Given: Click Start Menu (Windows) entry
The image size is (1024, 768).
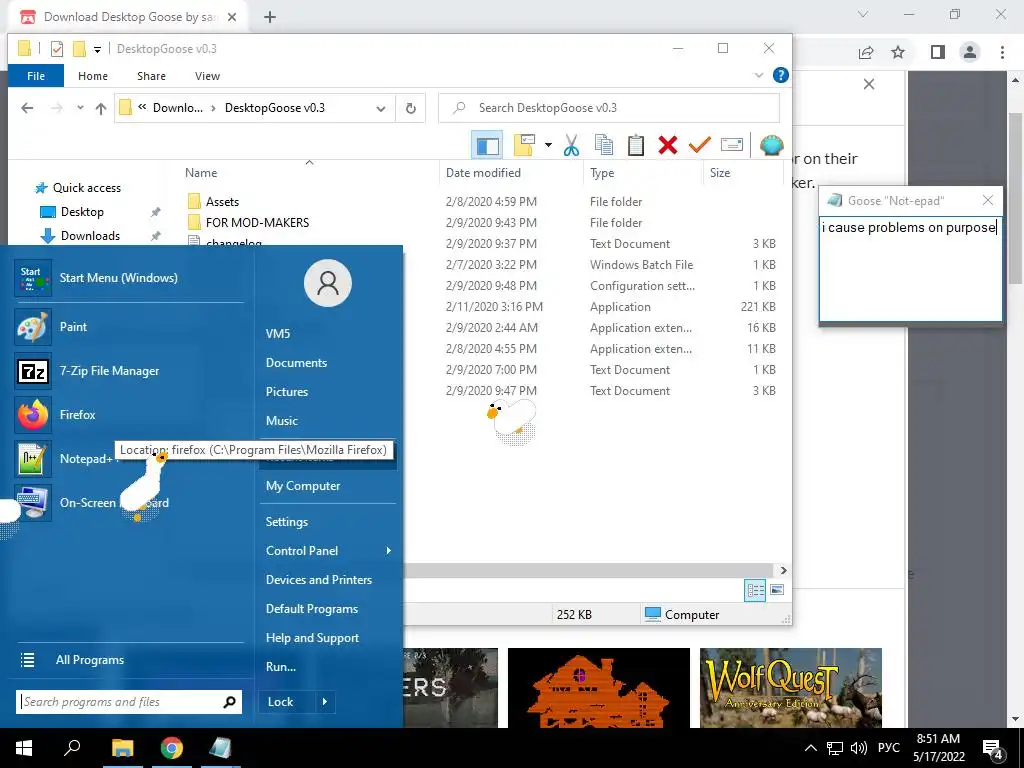Looking at the screenshot, I should [x=118, y=278].
